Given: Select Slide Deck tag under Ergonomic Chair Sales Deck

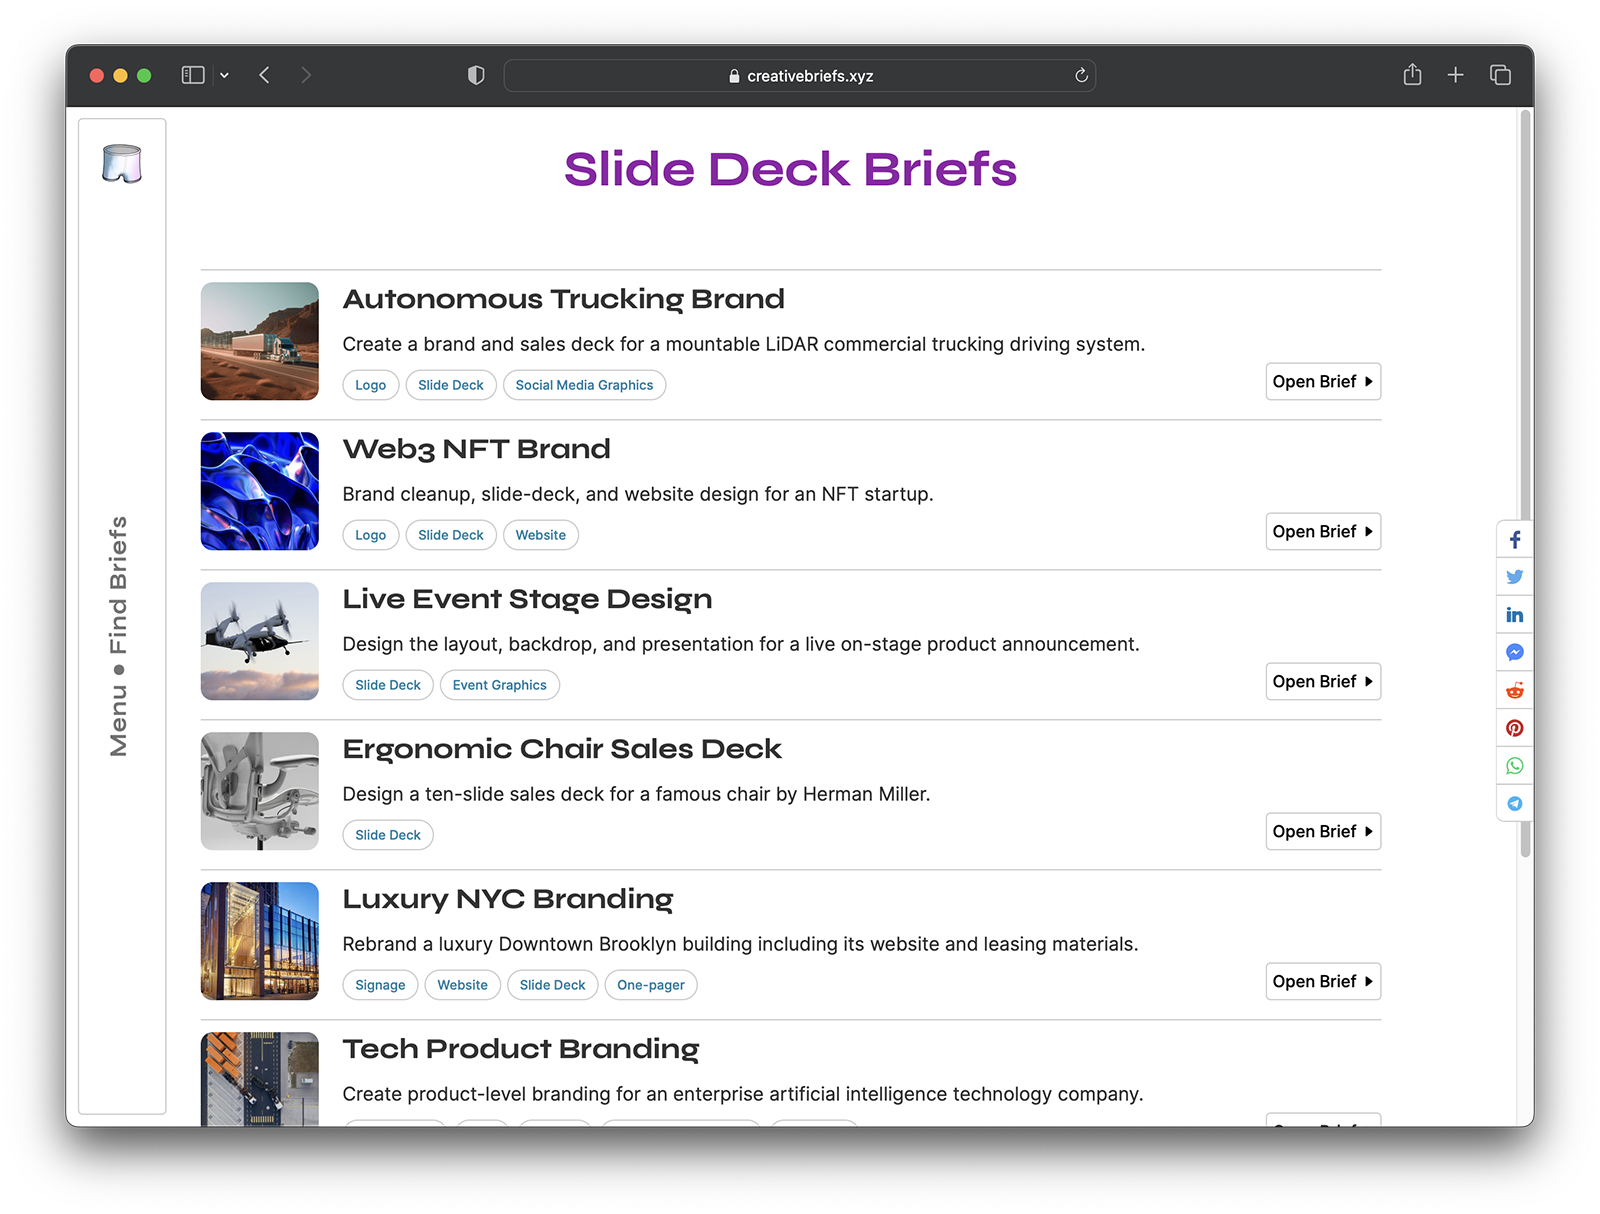Looking at the screenshot, I should point(388,835).
